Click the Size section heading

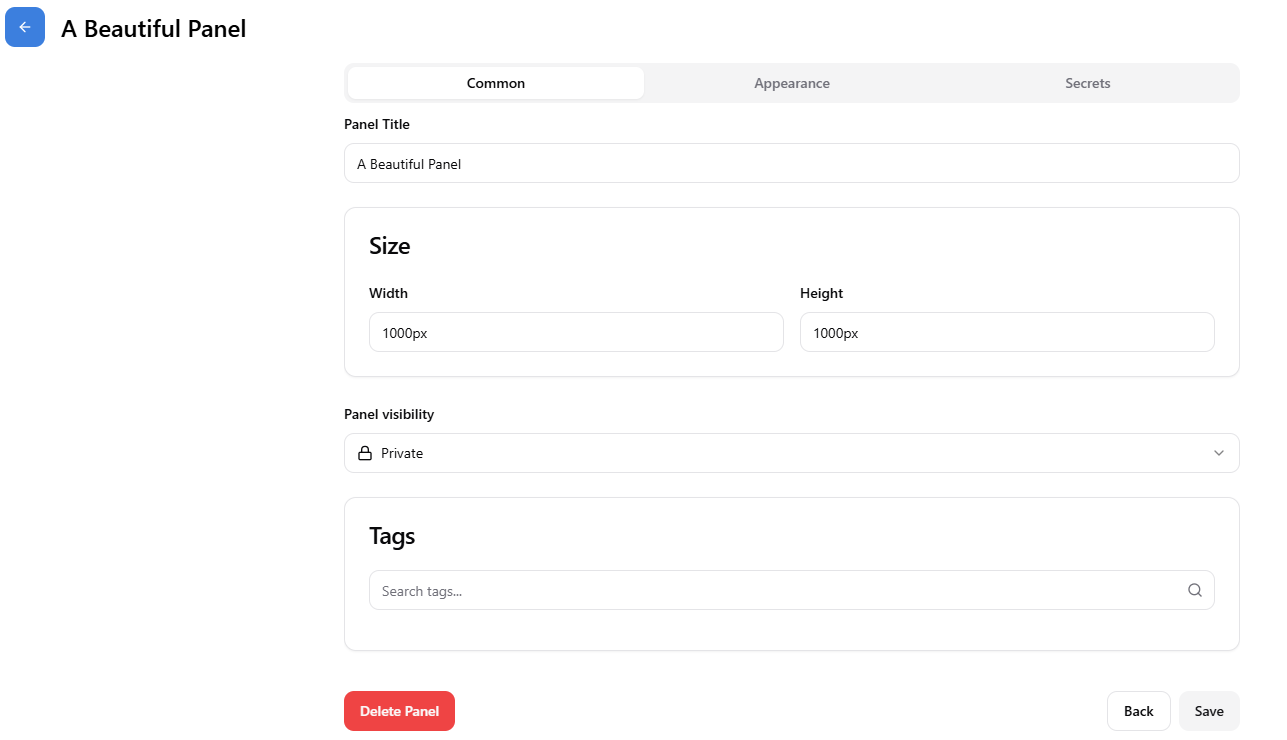(x=389, y=245)
